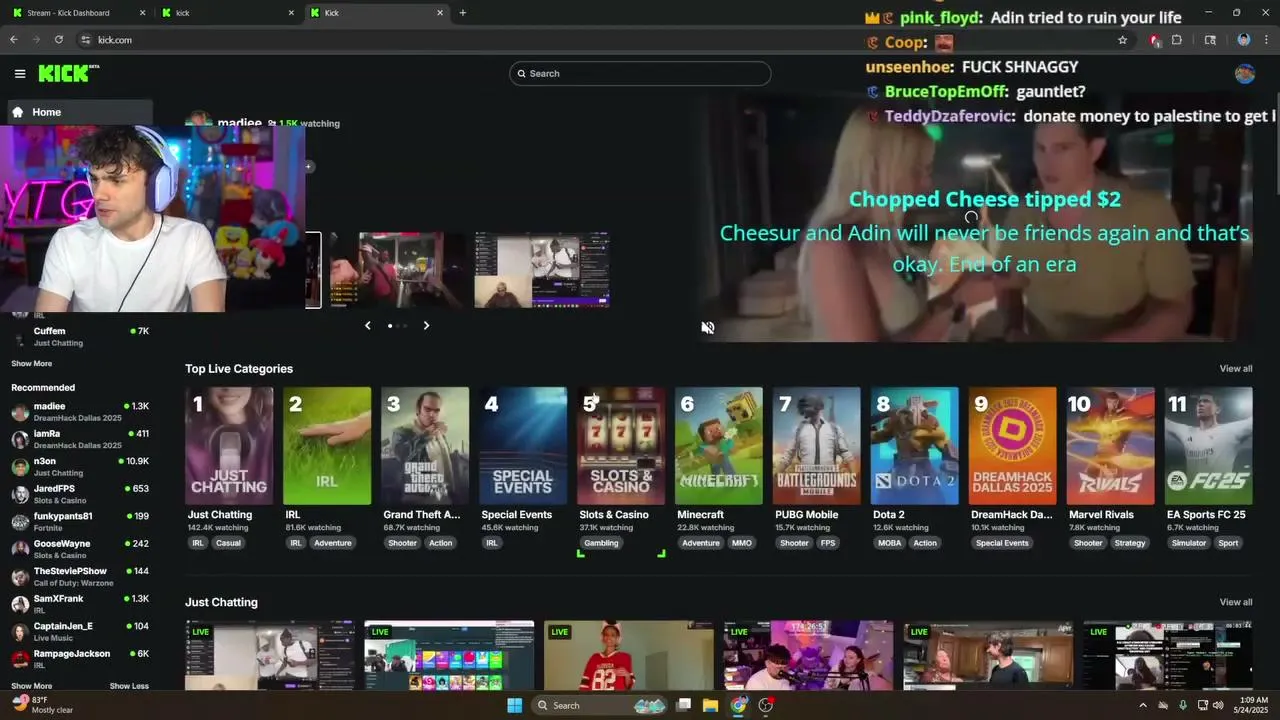Click the Kick logo
The width and height of the screenshot is (1280, 720).
tap(68, 73)
